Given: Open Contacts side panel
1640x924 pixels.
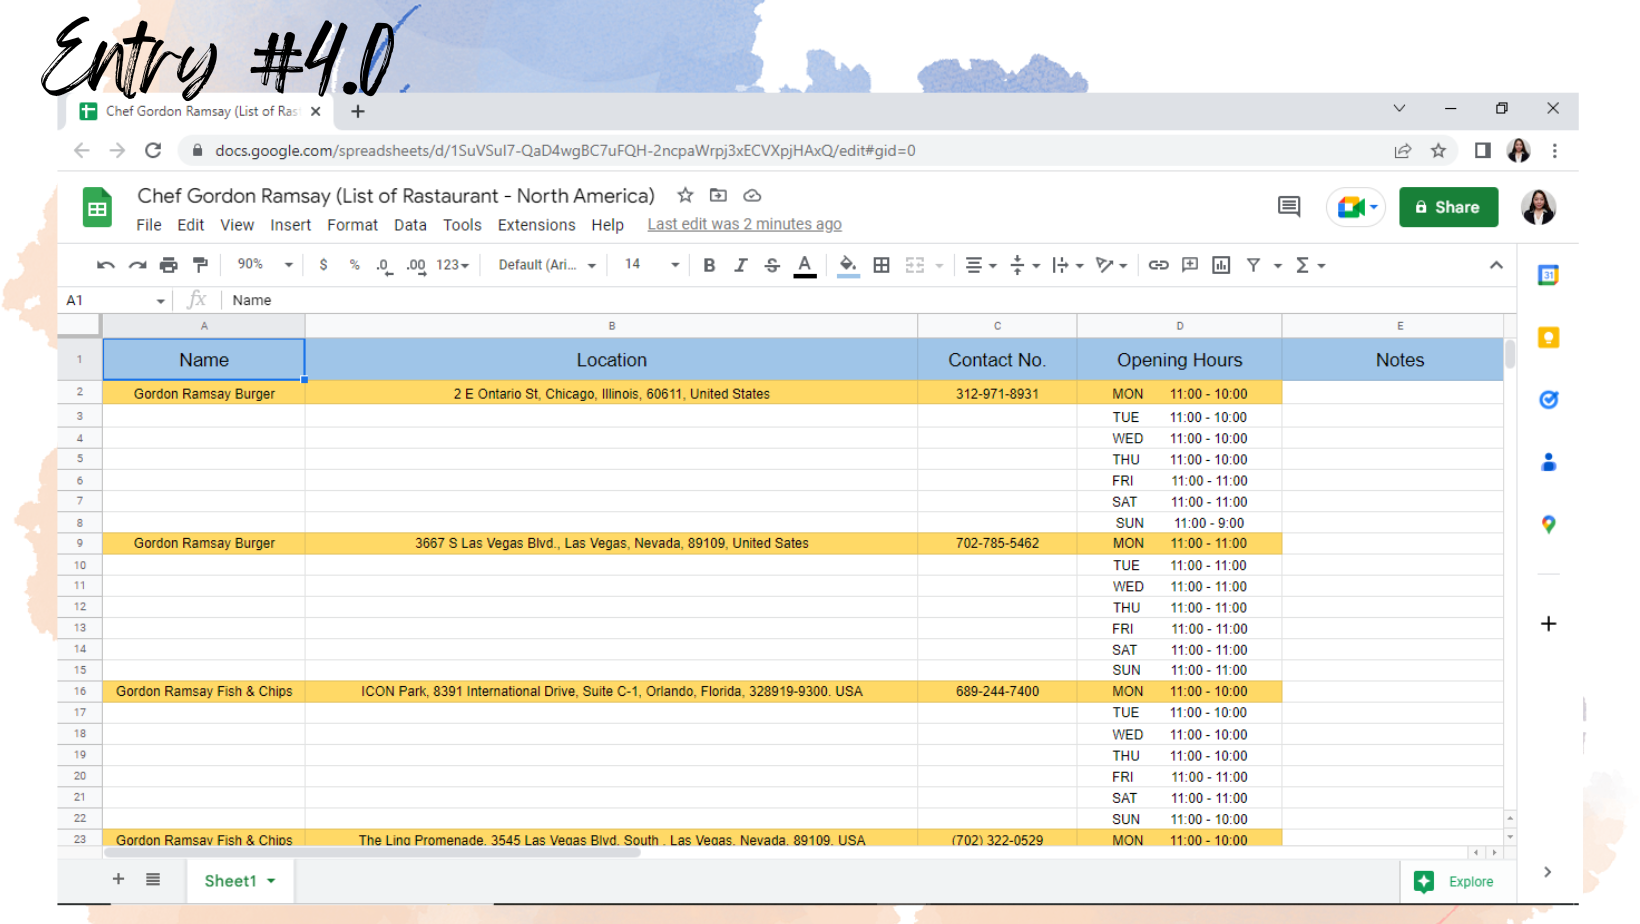Looking at the screenshot, I should tap(1548, 462).
